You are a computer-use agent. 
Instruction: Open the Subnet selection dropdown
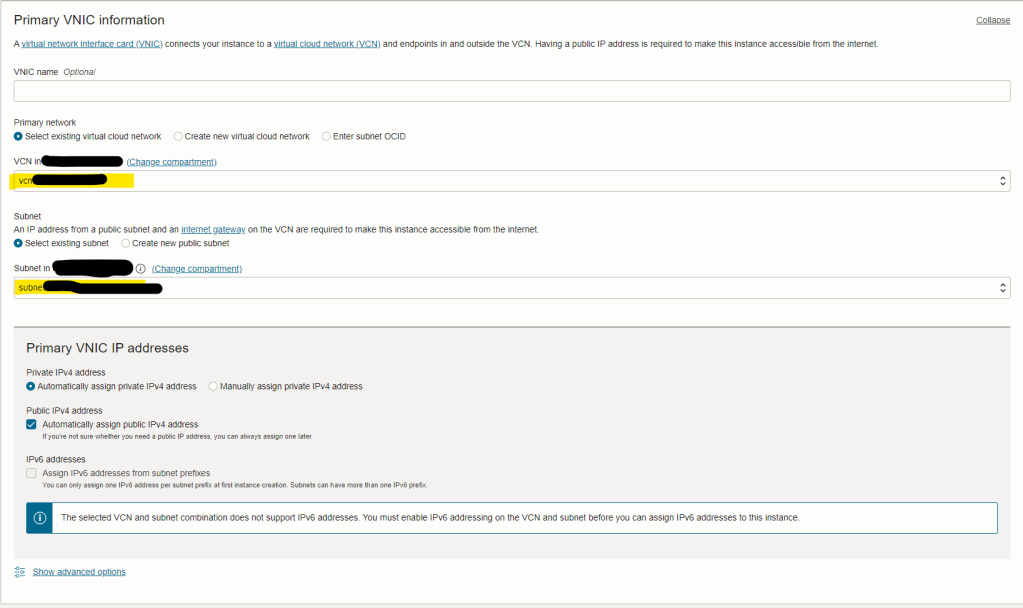[512, 288]
